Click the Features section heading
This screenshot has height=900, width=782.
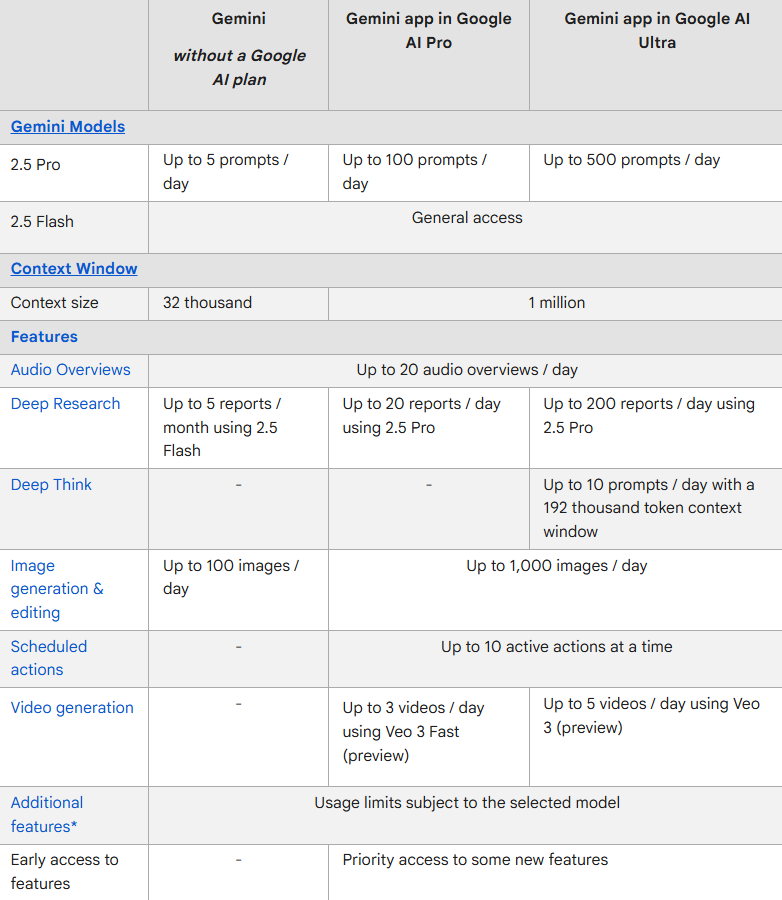44,337
